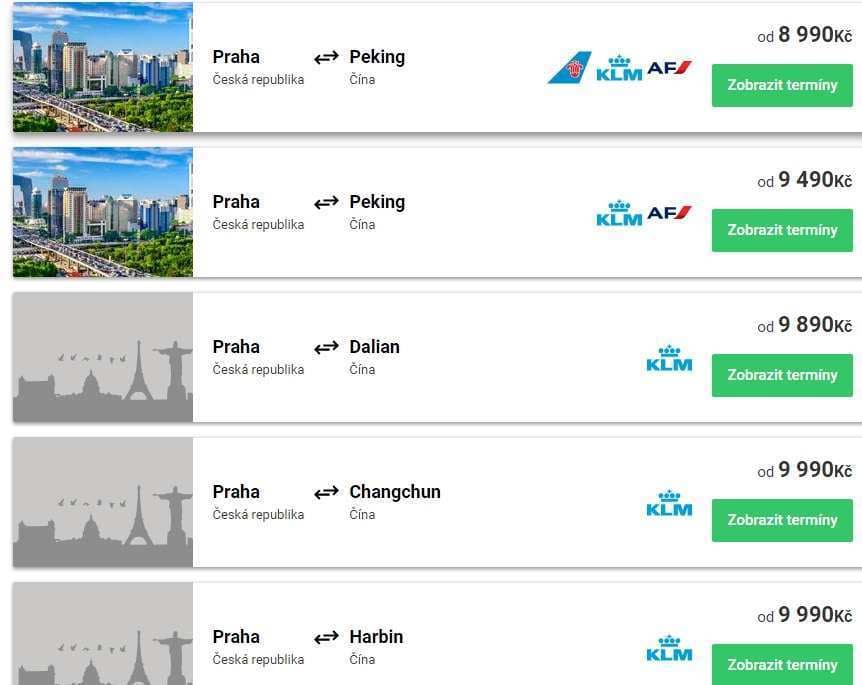The width and height of the screenshot is (862, 685).
Task: Click KLM logo in the Dalian offer
Action: [669, 358]
